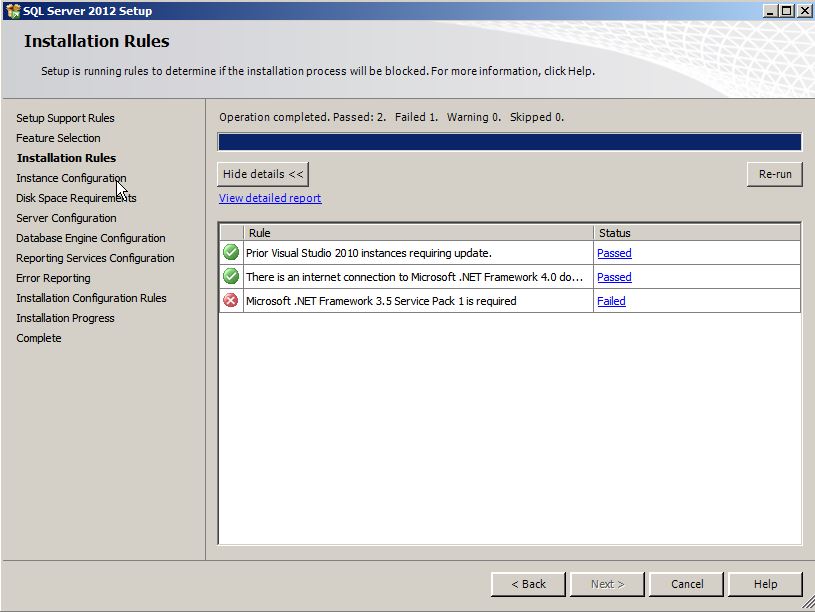The image size is (815, 612).
Task: Select Installation Progress step
Action: point(65,318)
